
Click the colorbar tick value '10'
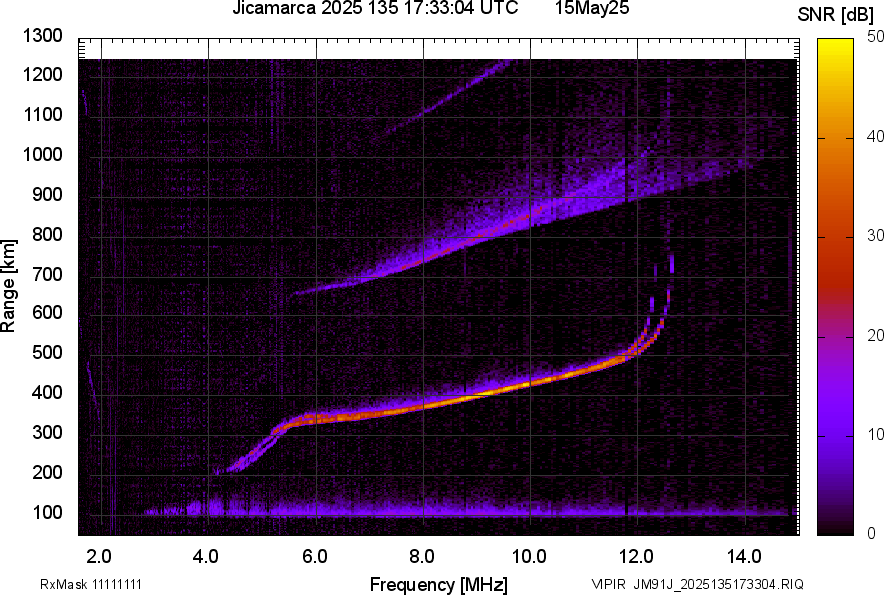[875, 434]
